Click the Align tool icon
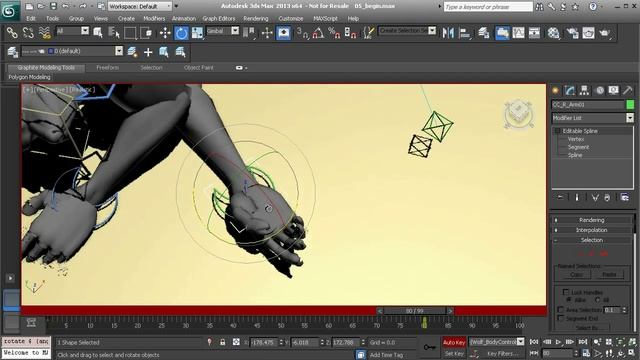 [464, 33]
